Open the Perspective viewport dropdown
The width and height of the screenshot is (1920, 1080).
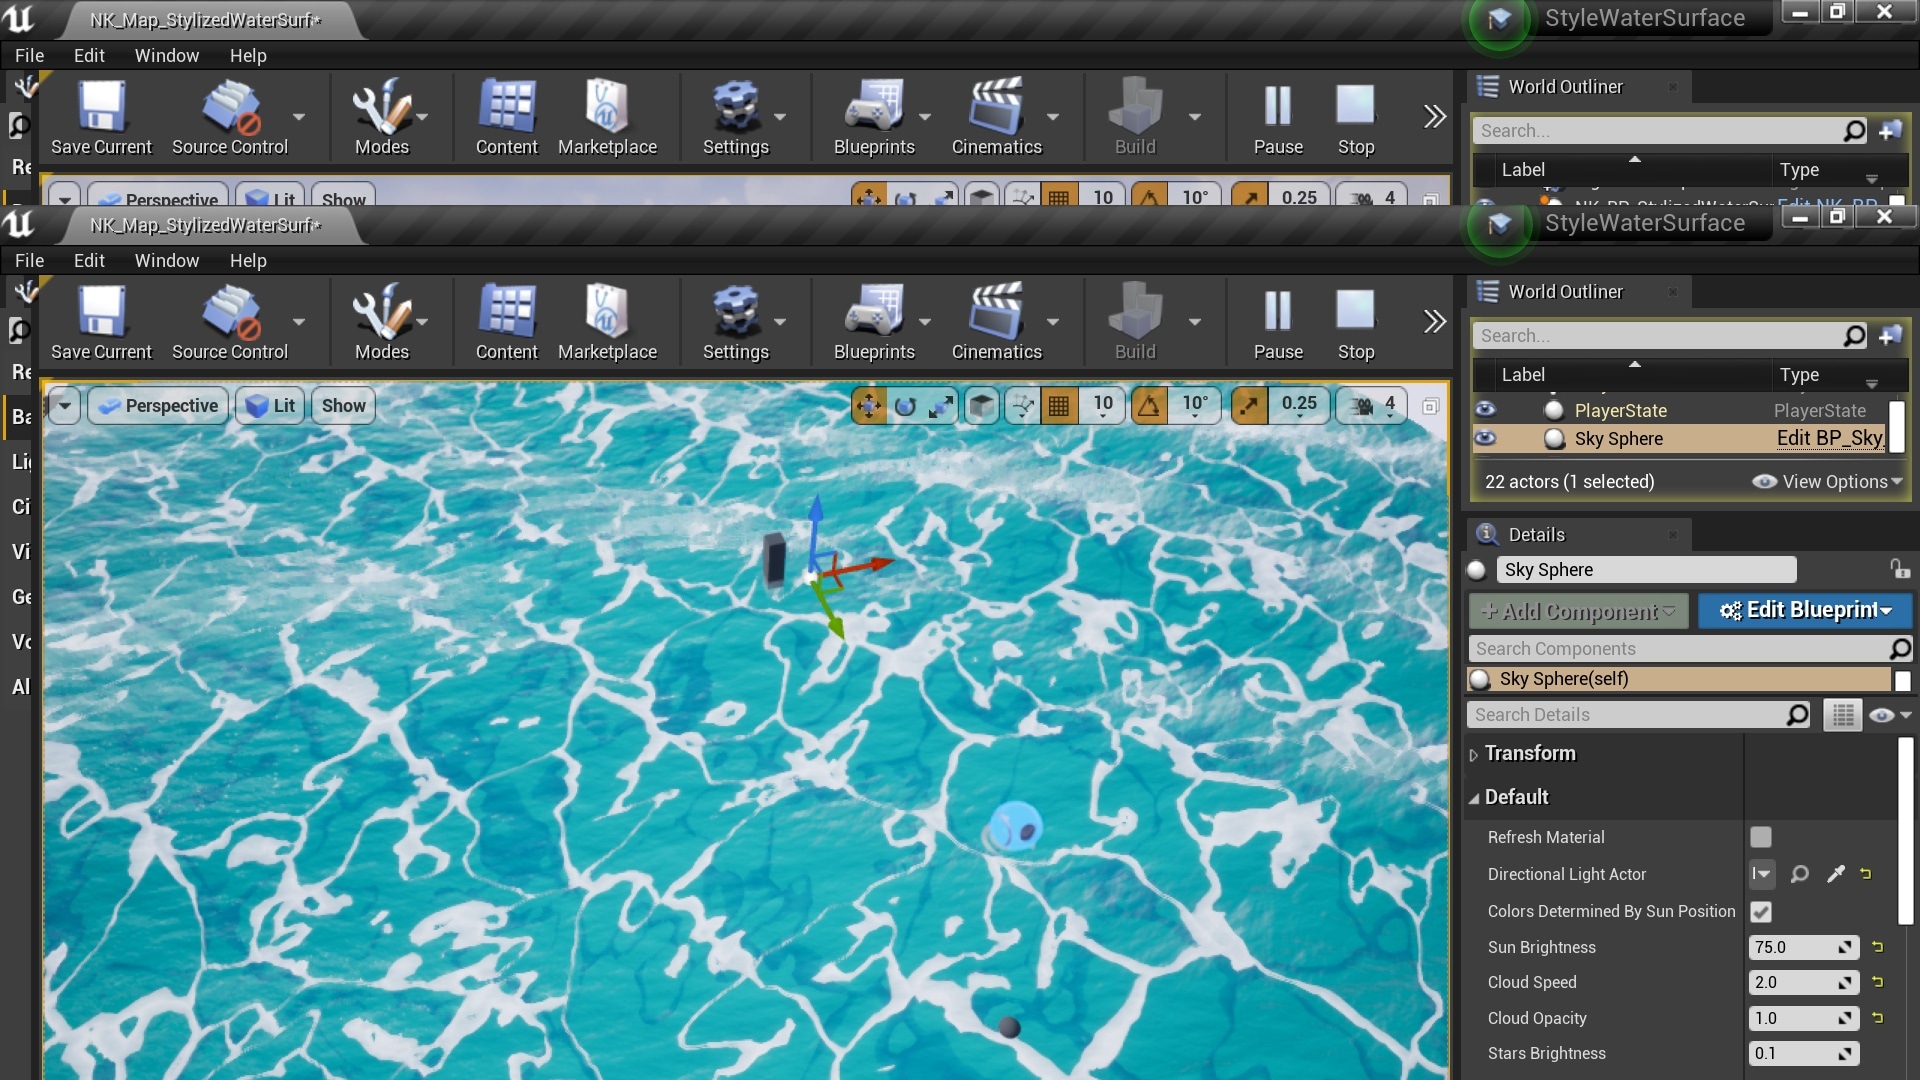pyautogui.click(x=158, y=405)
